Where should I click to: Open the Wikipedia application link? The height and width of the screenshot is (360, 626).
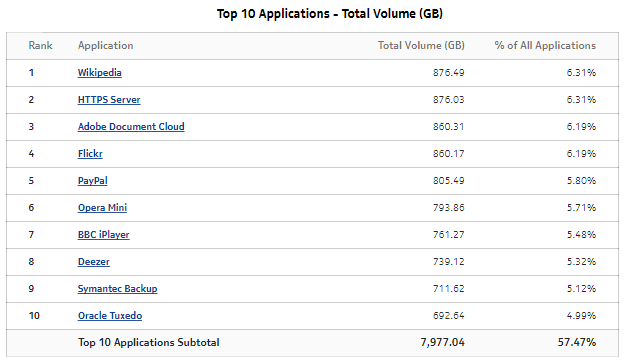tap(99, 73)
